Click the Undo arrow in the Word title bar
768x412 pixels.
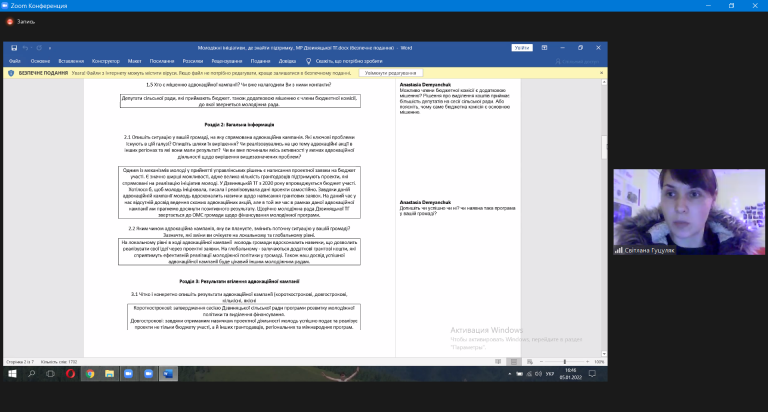coord(24,48)
